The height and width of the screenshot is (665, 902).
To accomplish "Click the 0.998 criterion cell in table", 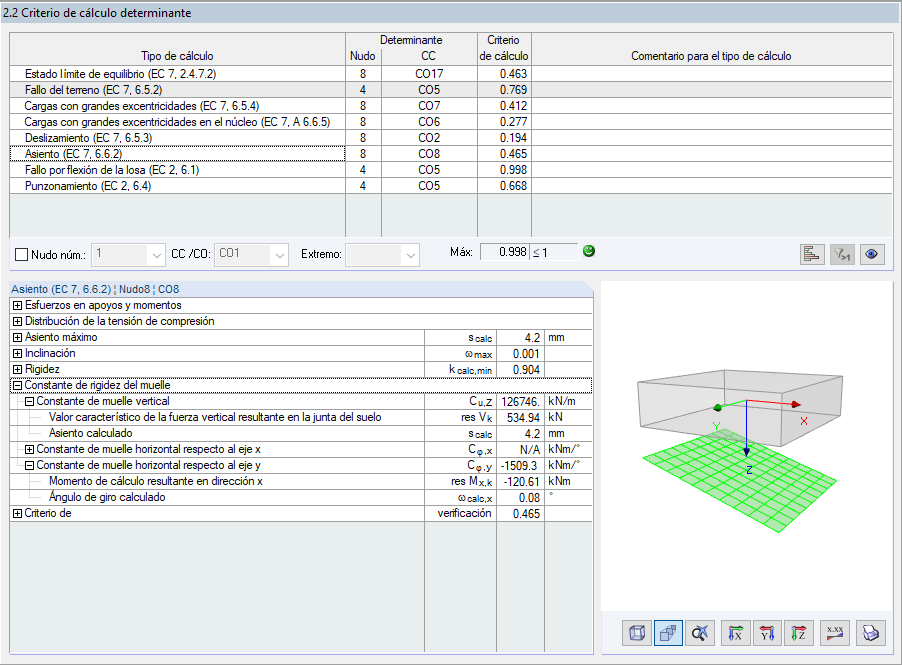I will (x=504, y=170).
